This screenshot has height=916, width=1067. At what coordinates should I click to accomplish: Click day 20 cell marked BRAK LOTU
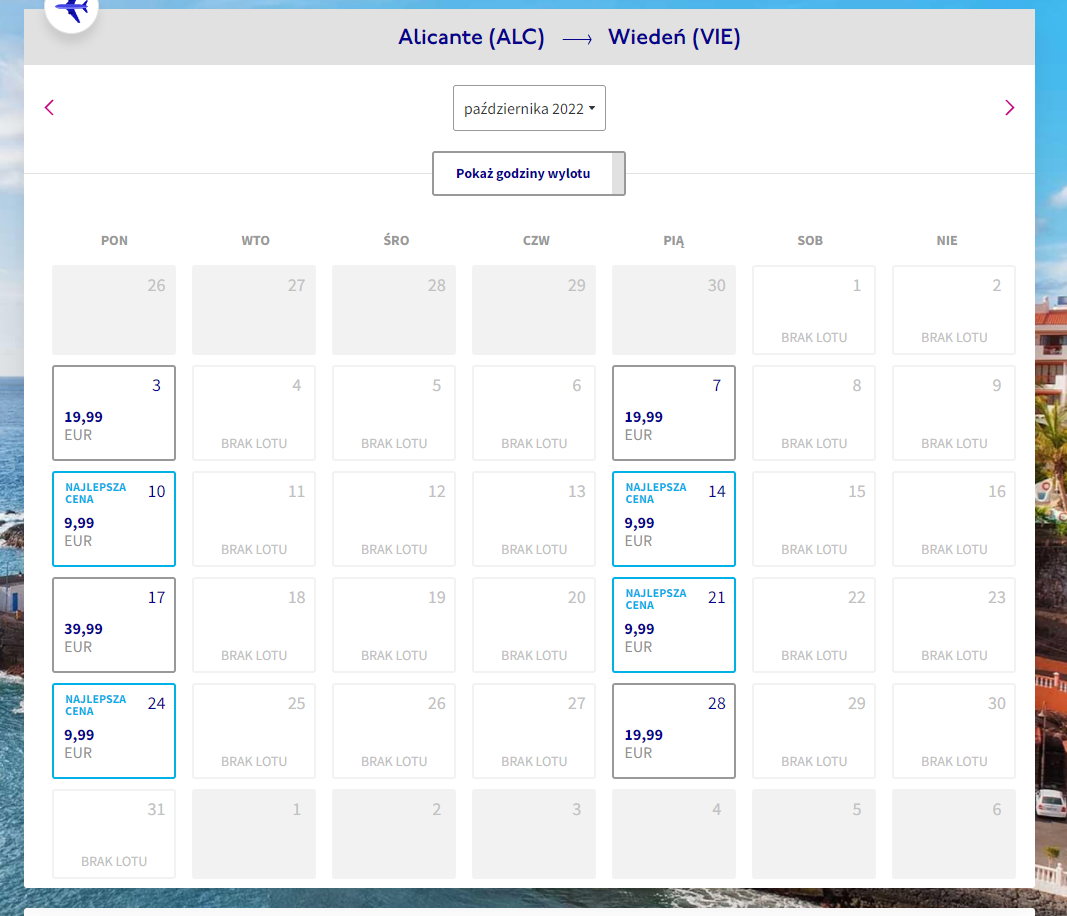click(534, 625)
